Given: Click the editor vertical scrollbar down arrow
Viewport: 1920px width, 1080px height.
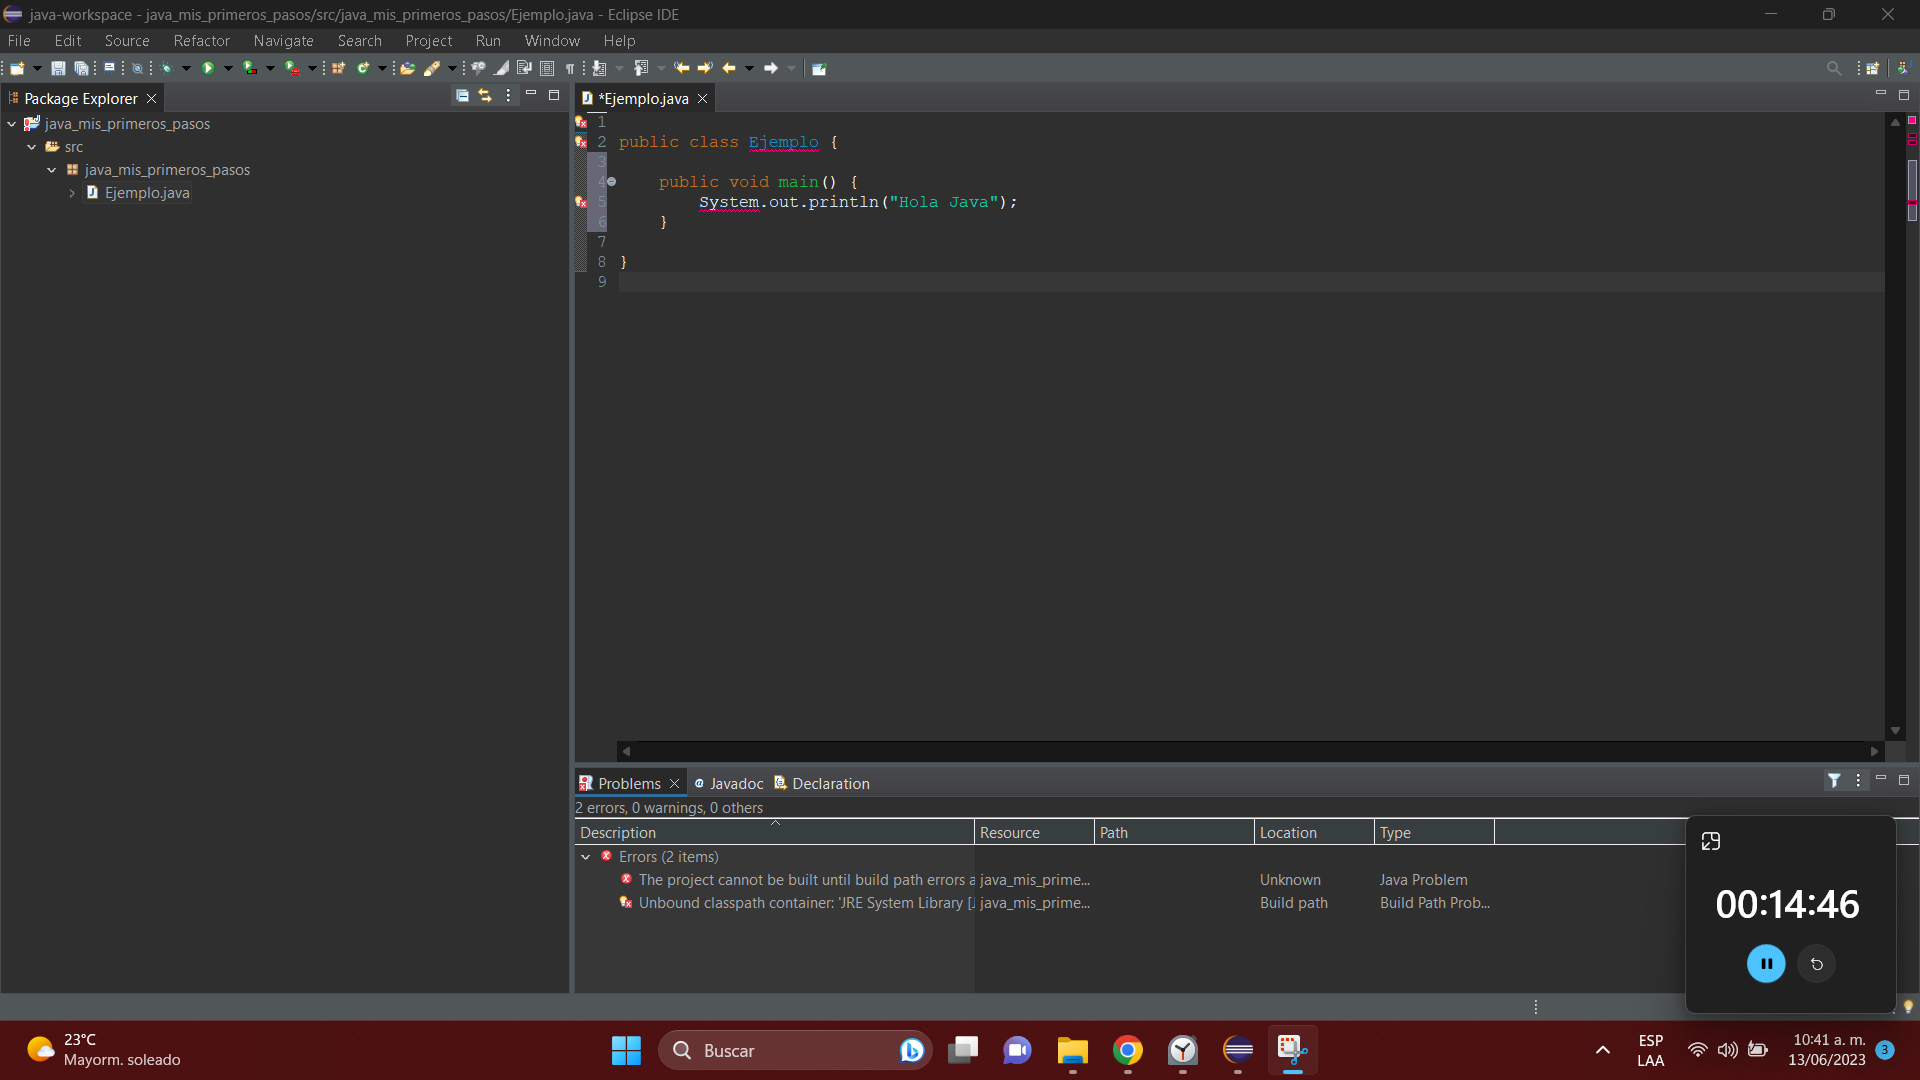Looking at the screenshot, I should pos(1895,731).
